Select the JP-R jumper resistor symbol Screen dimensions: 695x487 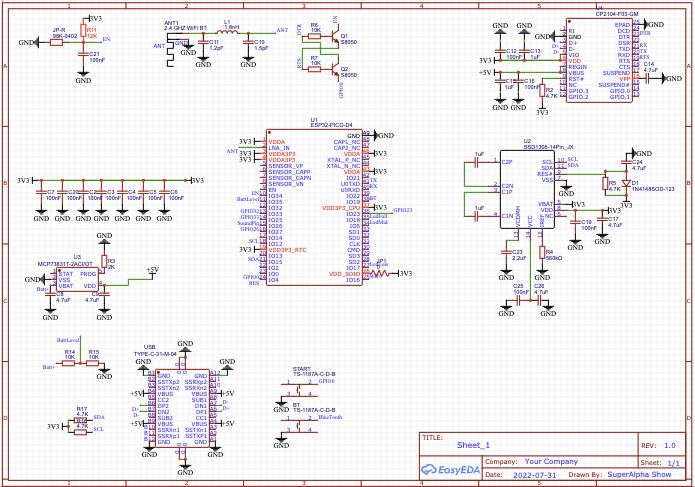pyautogui.click(x=56, y=43)
